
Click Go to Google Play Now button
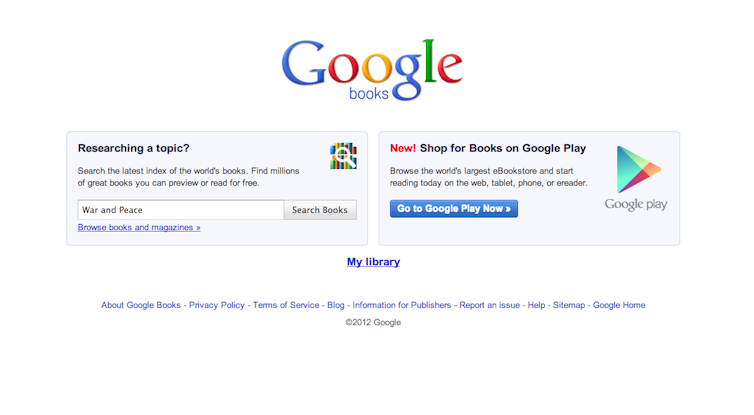click(454, 209)
